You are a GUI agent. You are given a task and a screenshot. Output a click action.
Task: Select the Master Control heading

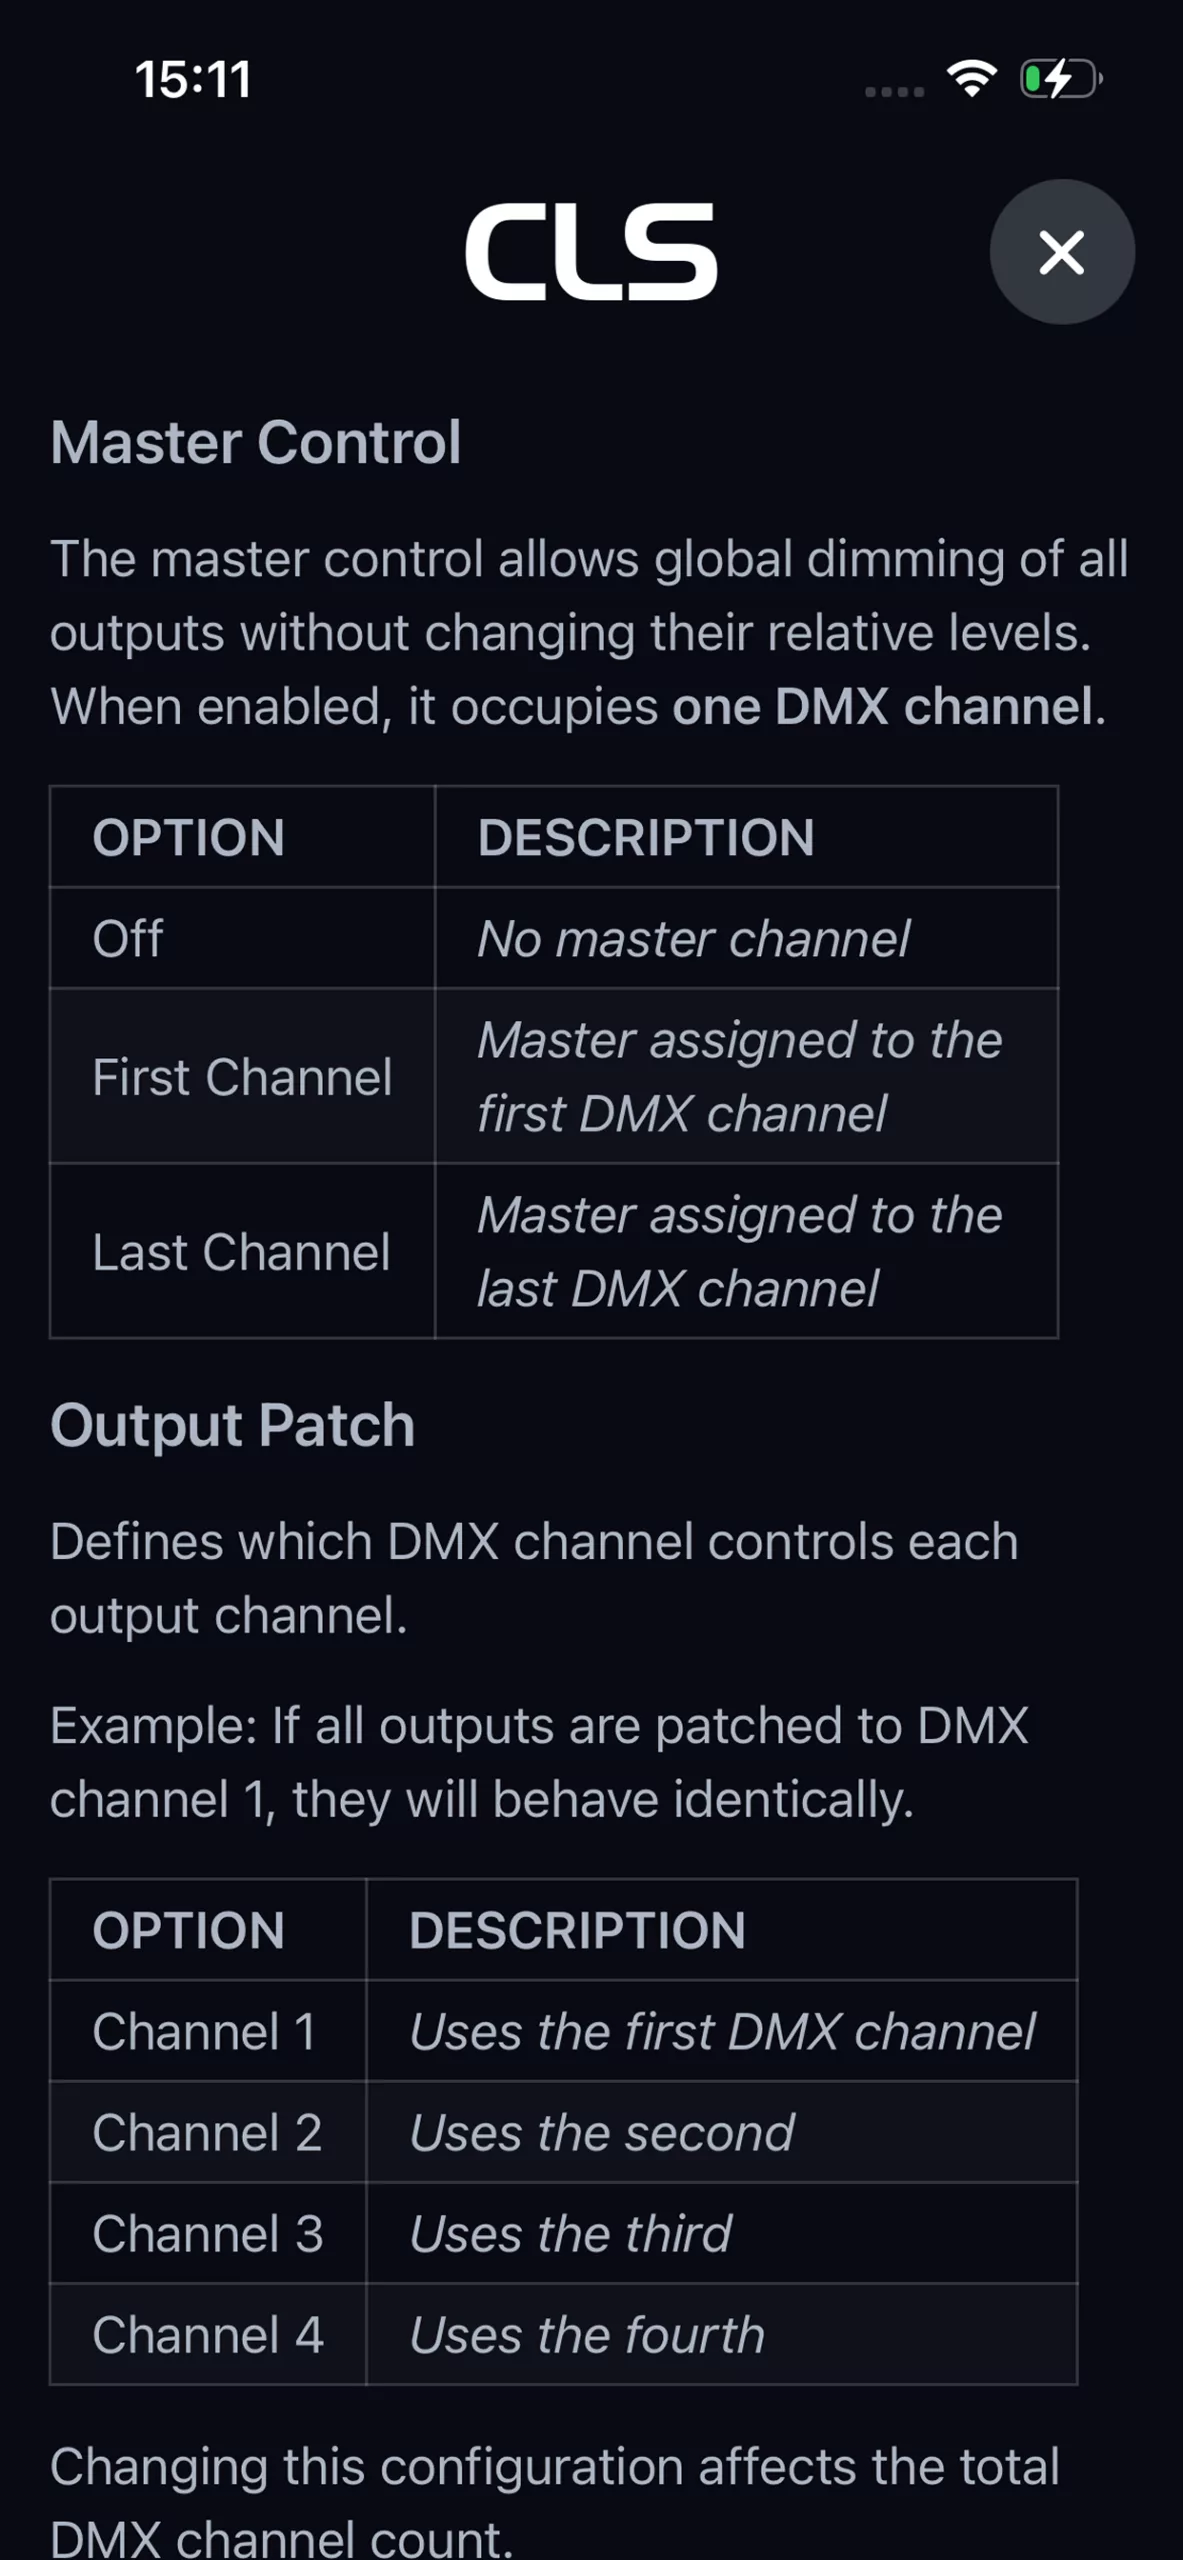256,442
